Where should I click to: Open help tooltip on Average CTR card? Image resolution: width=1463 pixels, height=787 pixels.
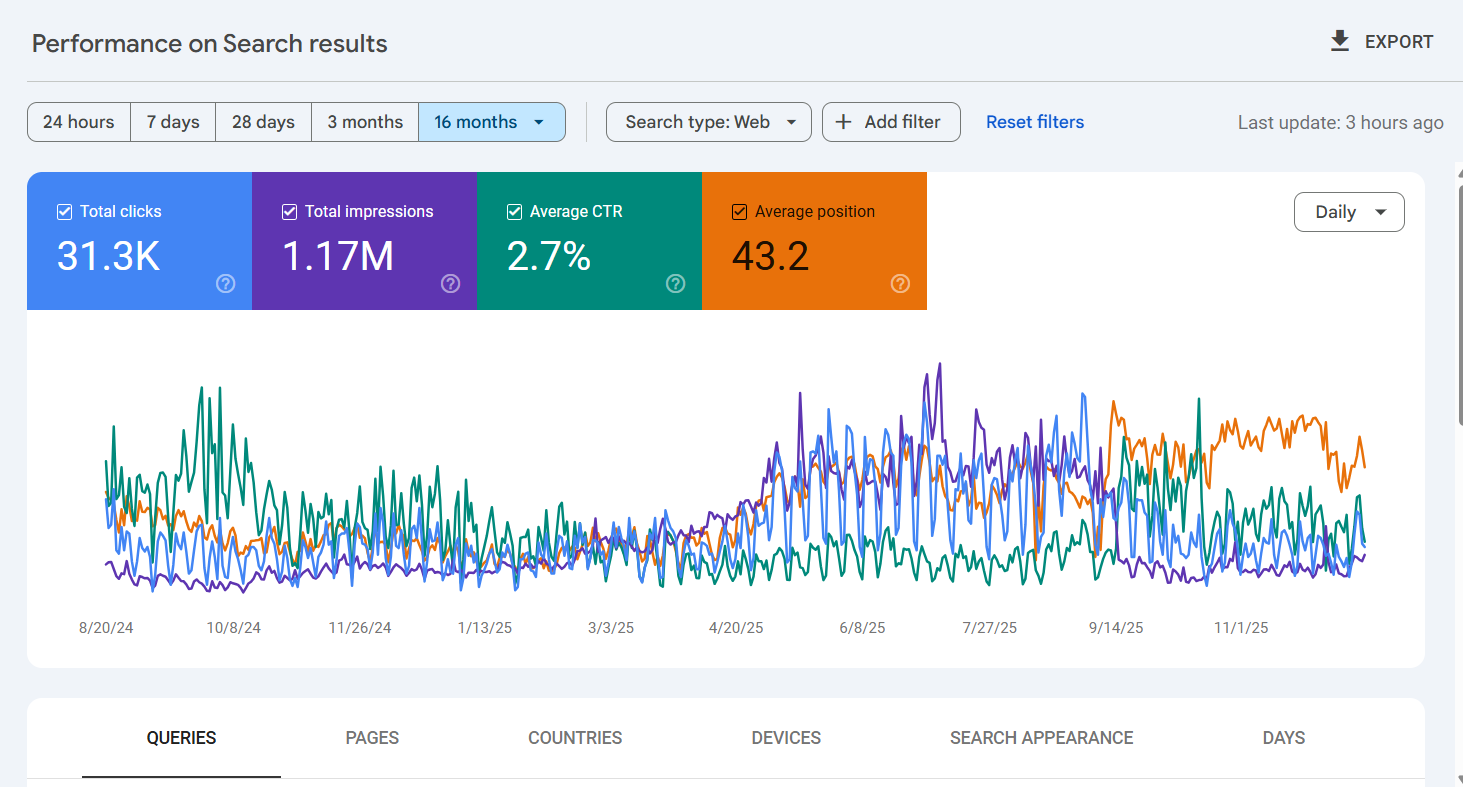click(x=675, y=283)
